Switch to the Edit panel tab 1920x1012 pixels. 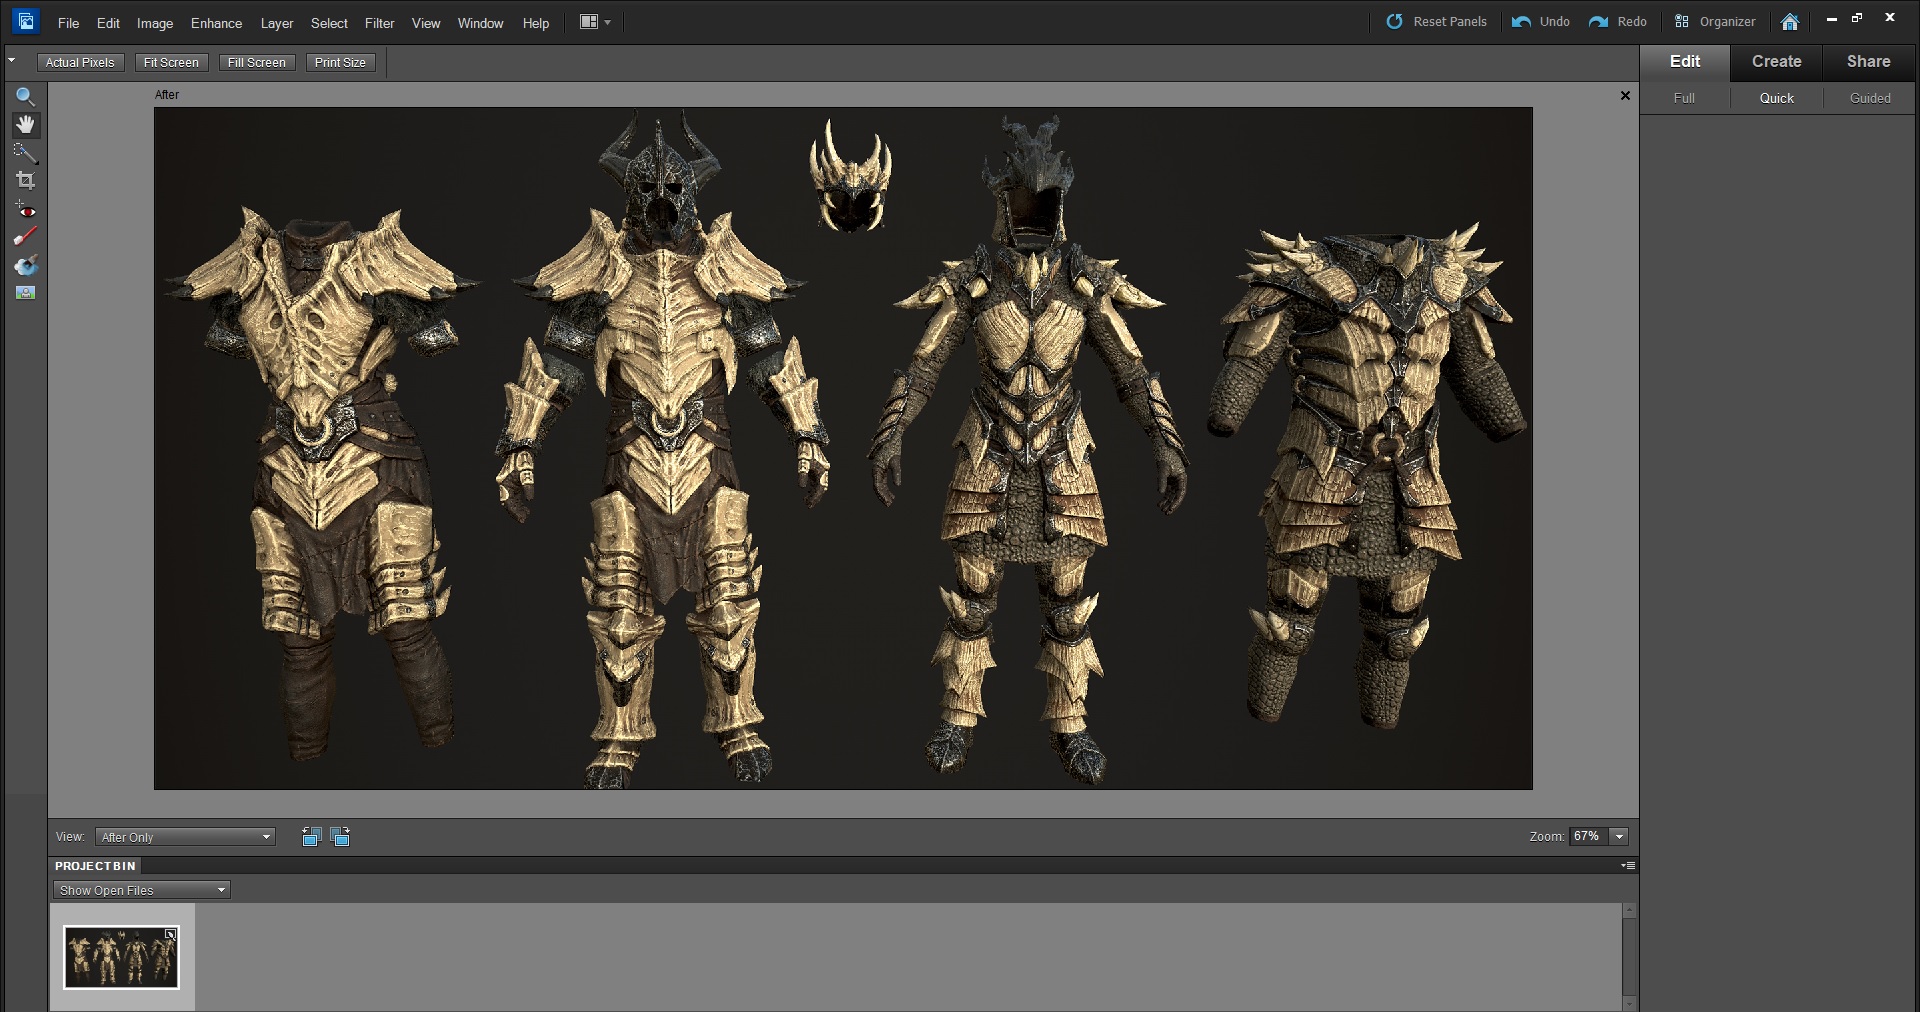click(1685, 61)
